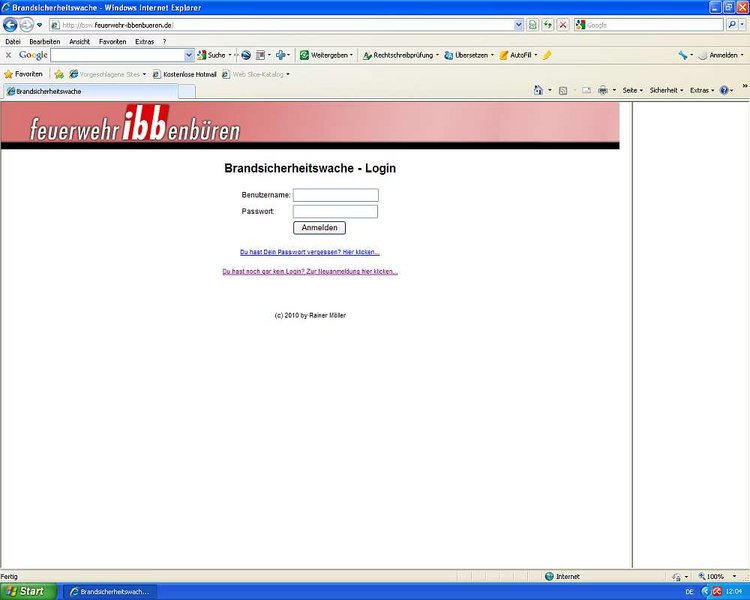Click the Anmelden login button
Viewport: 750px width, 600px height.
(319, 228)
